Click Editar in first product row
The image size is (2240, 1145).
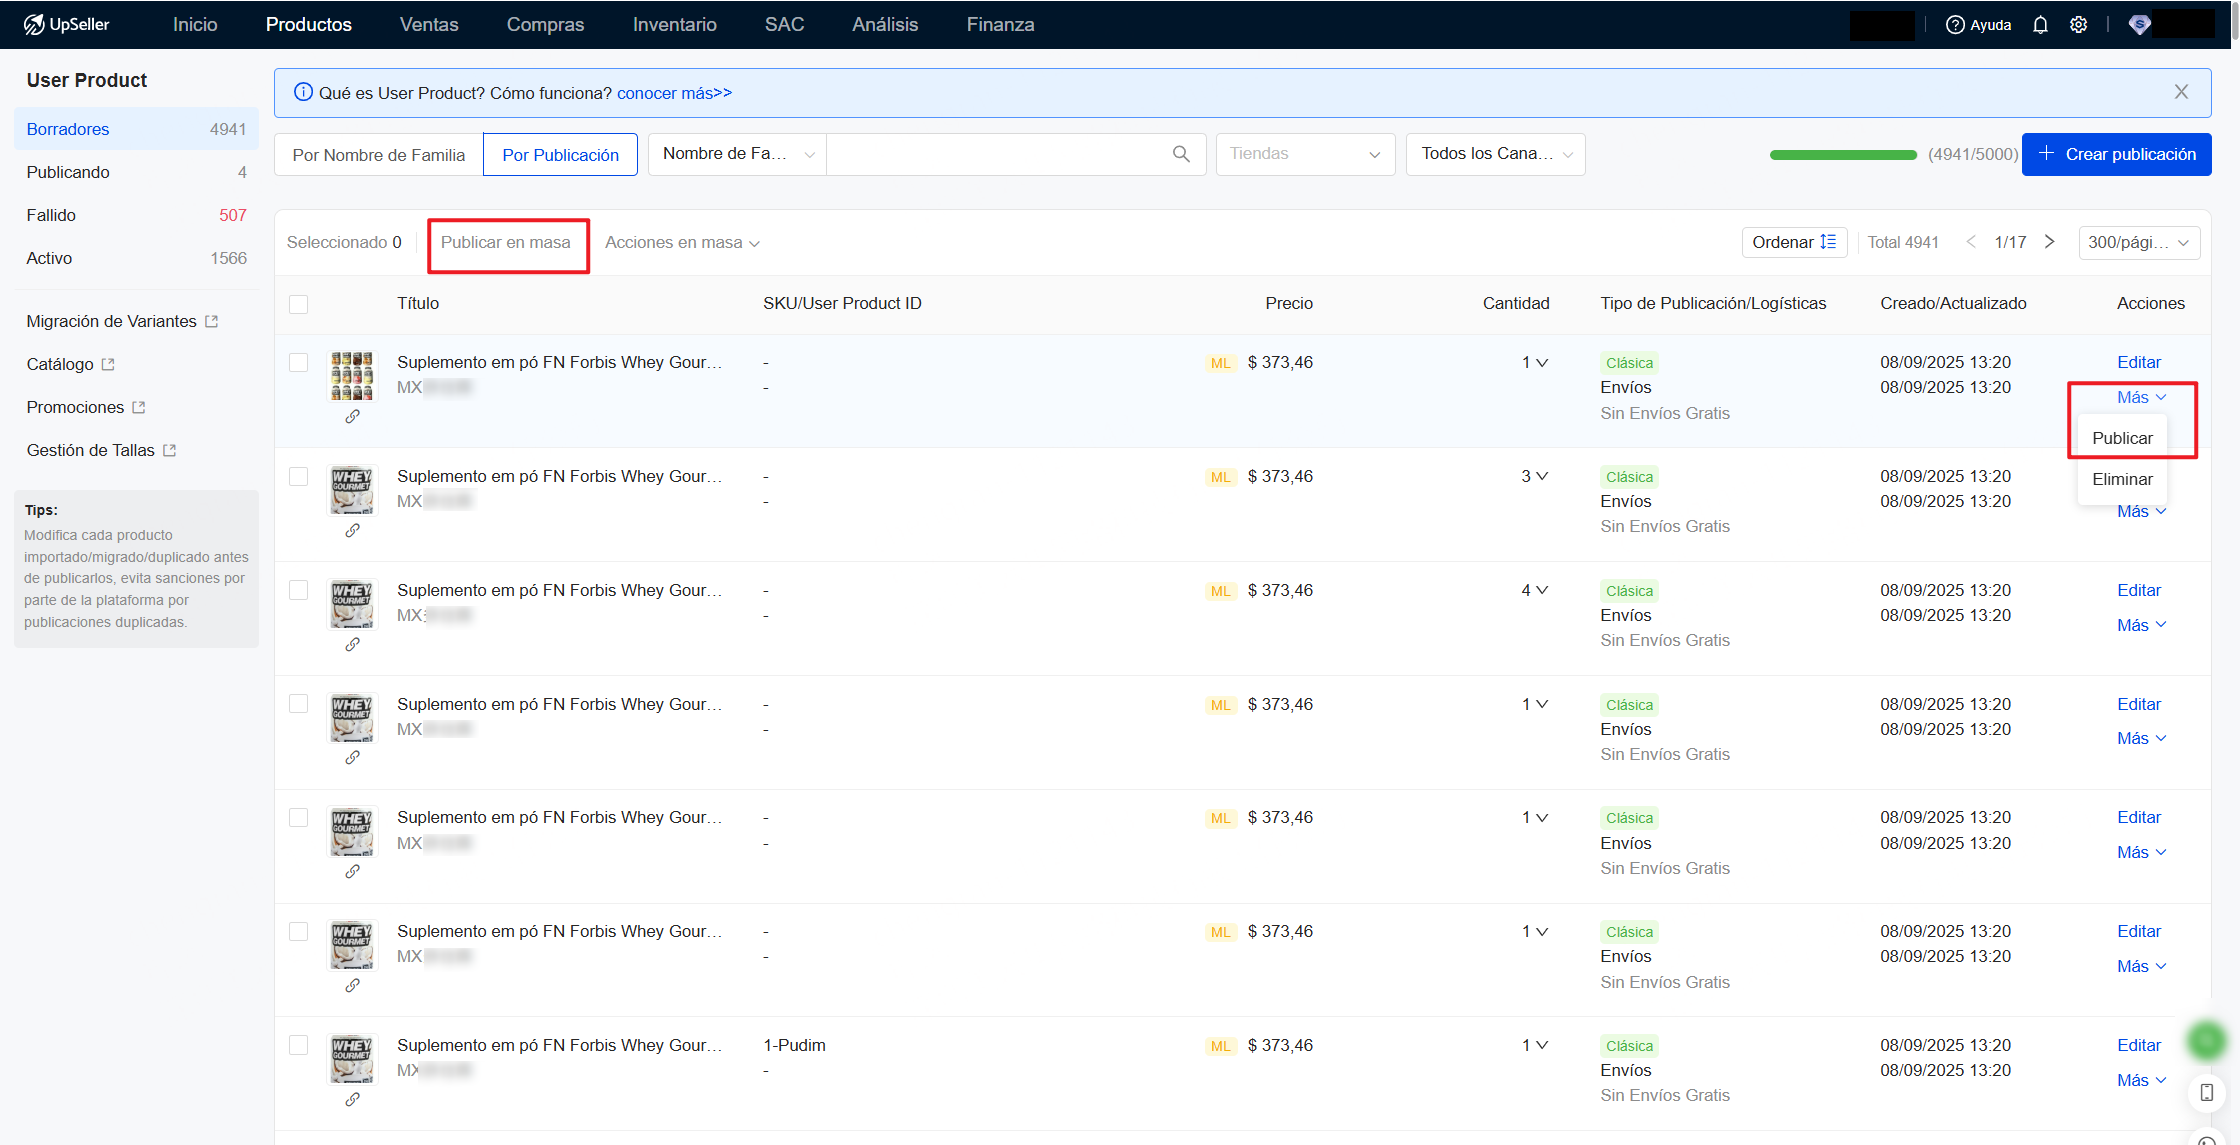[2139, 362]
